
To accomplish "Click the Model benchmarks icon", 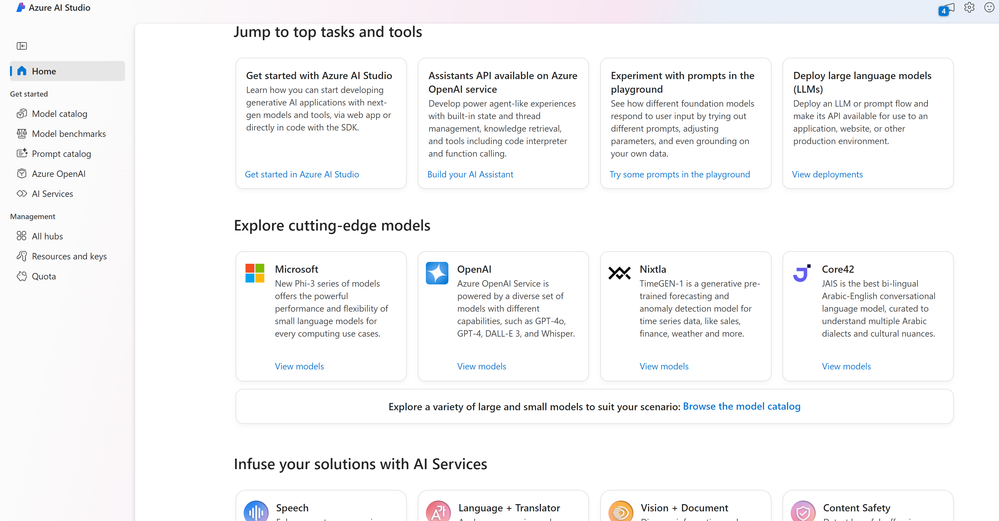I will [x=22, y=134].
